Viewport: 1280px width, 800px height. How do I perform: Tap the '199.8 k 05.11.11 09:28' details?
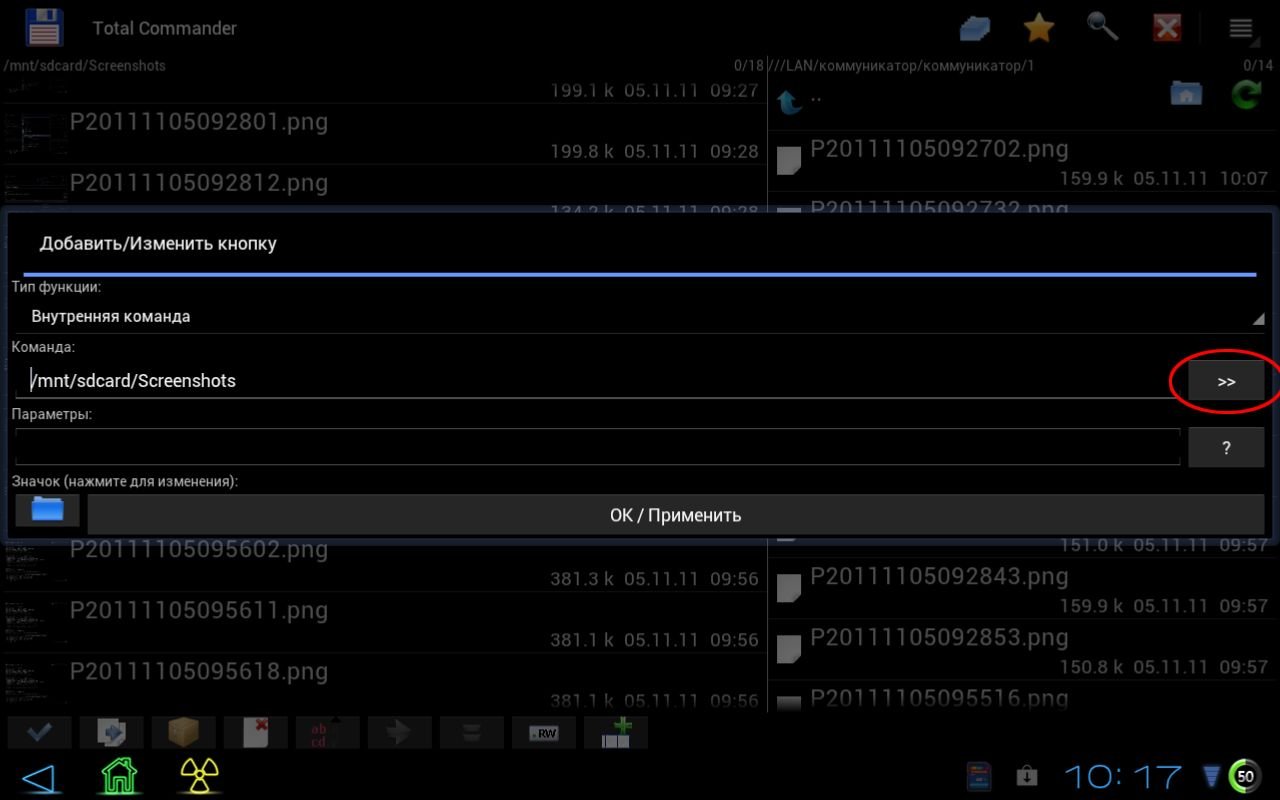[x=654, y=151]
